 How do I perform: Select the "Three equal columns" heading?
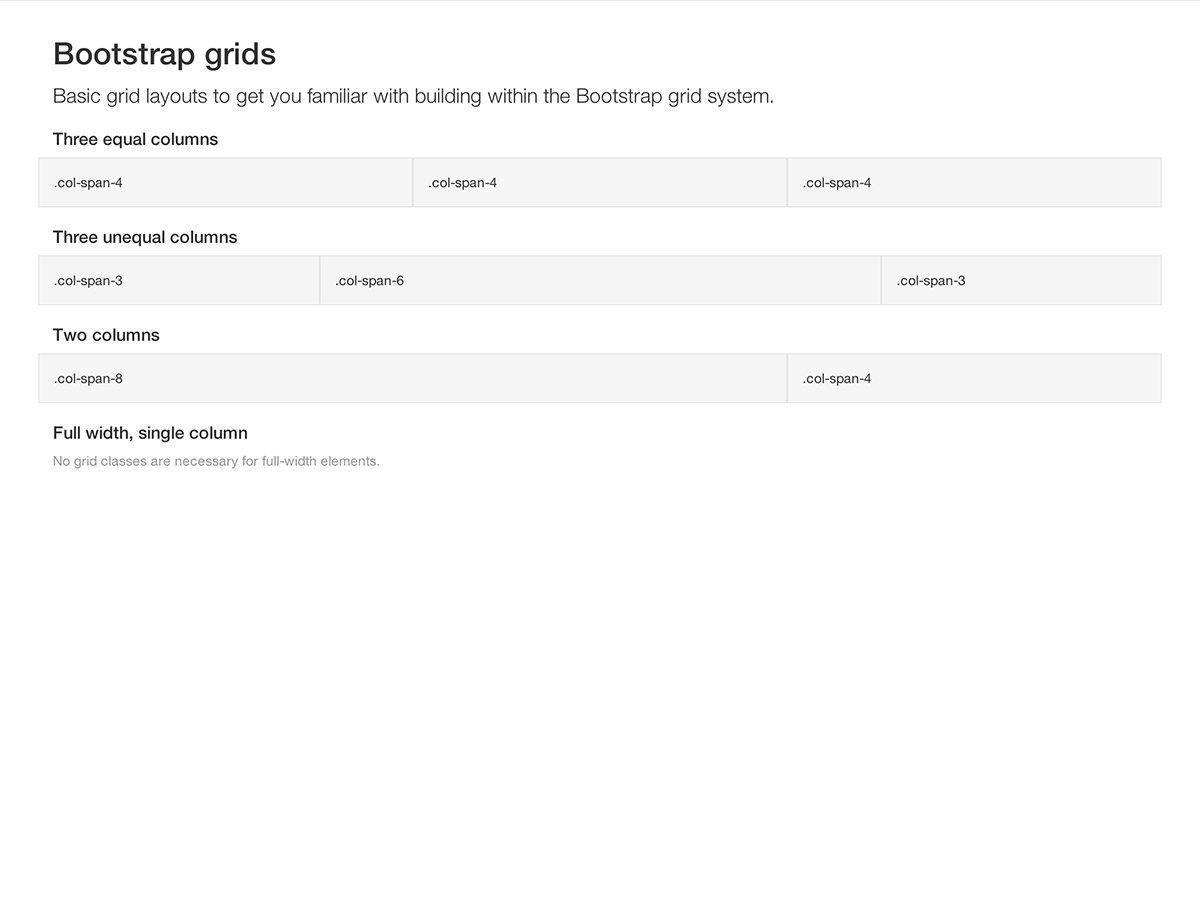135,139
